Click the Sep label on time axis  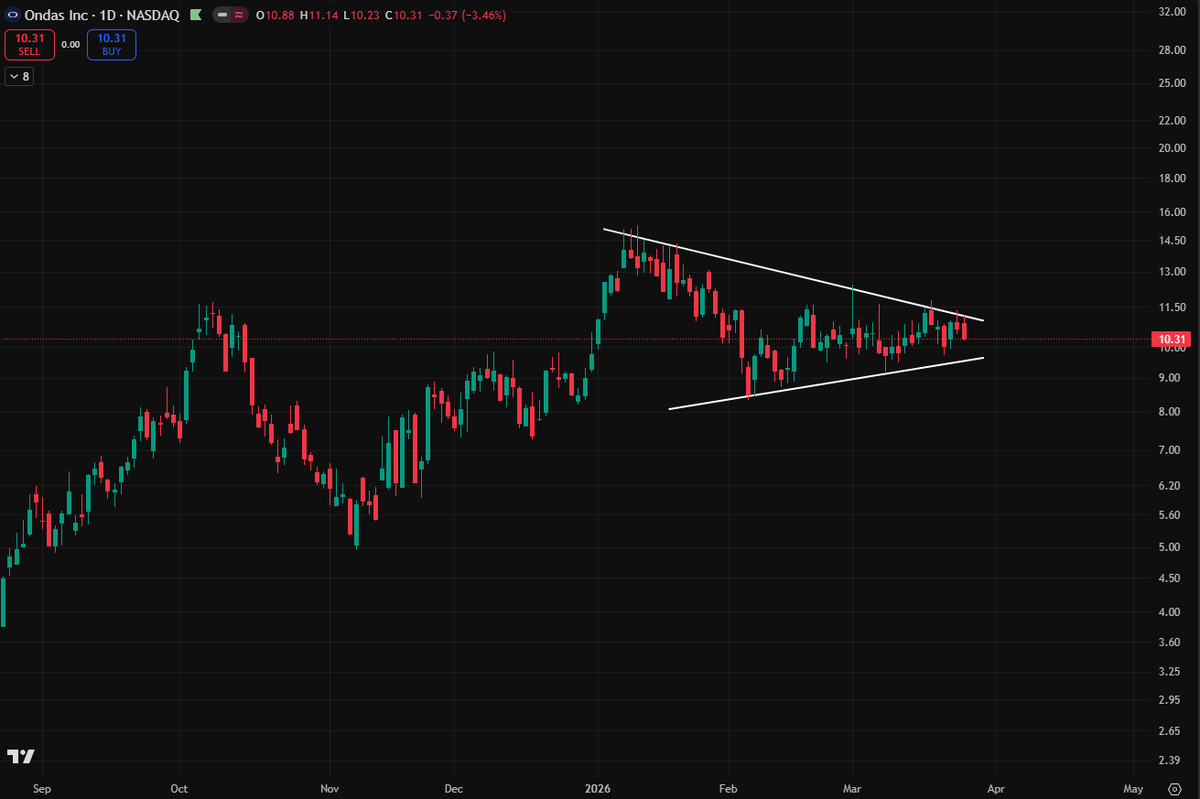[x=42, y=788]
